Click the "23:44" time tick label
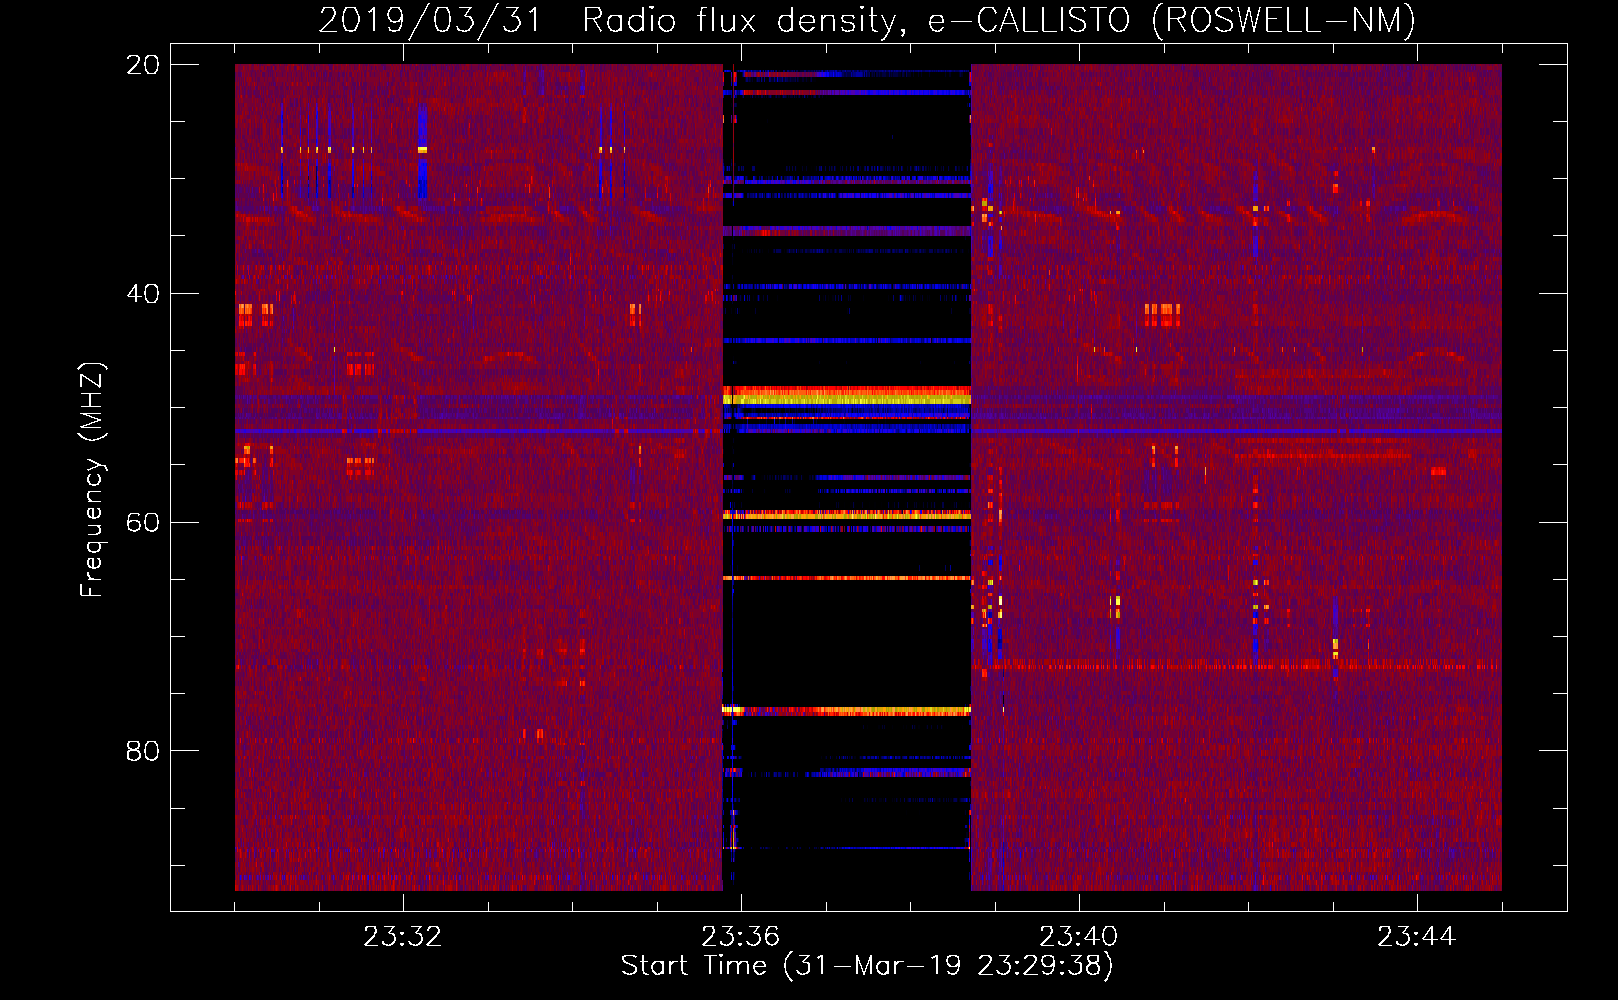Viewport: 1618px width, 1000px height. pos(1416,937)
